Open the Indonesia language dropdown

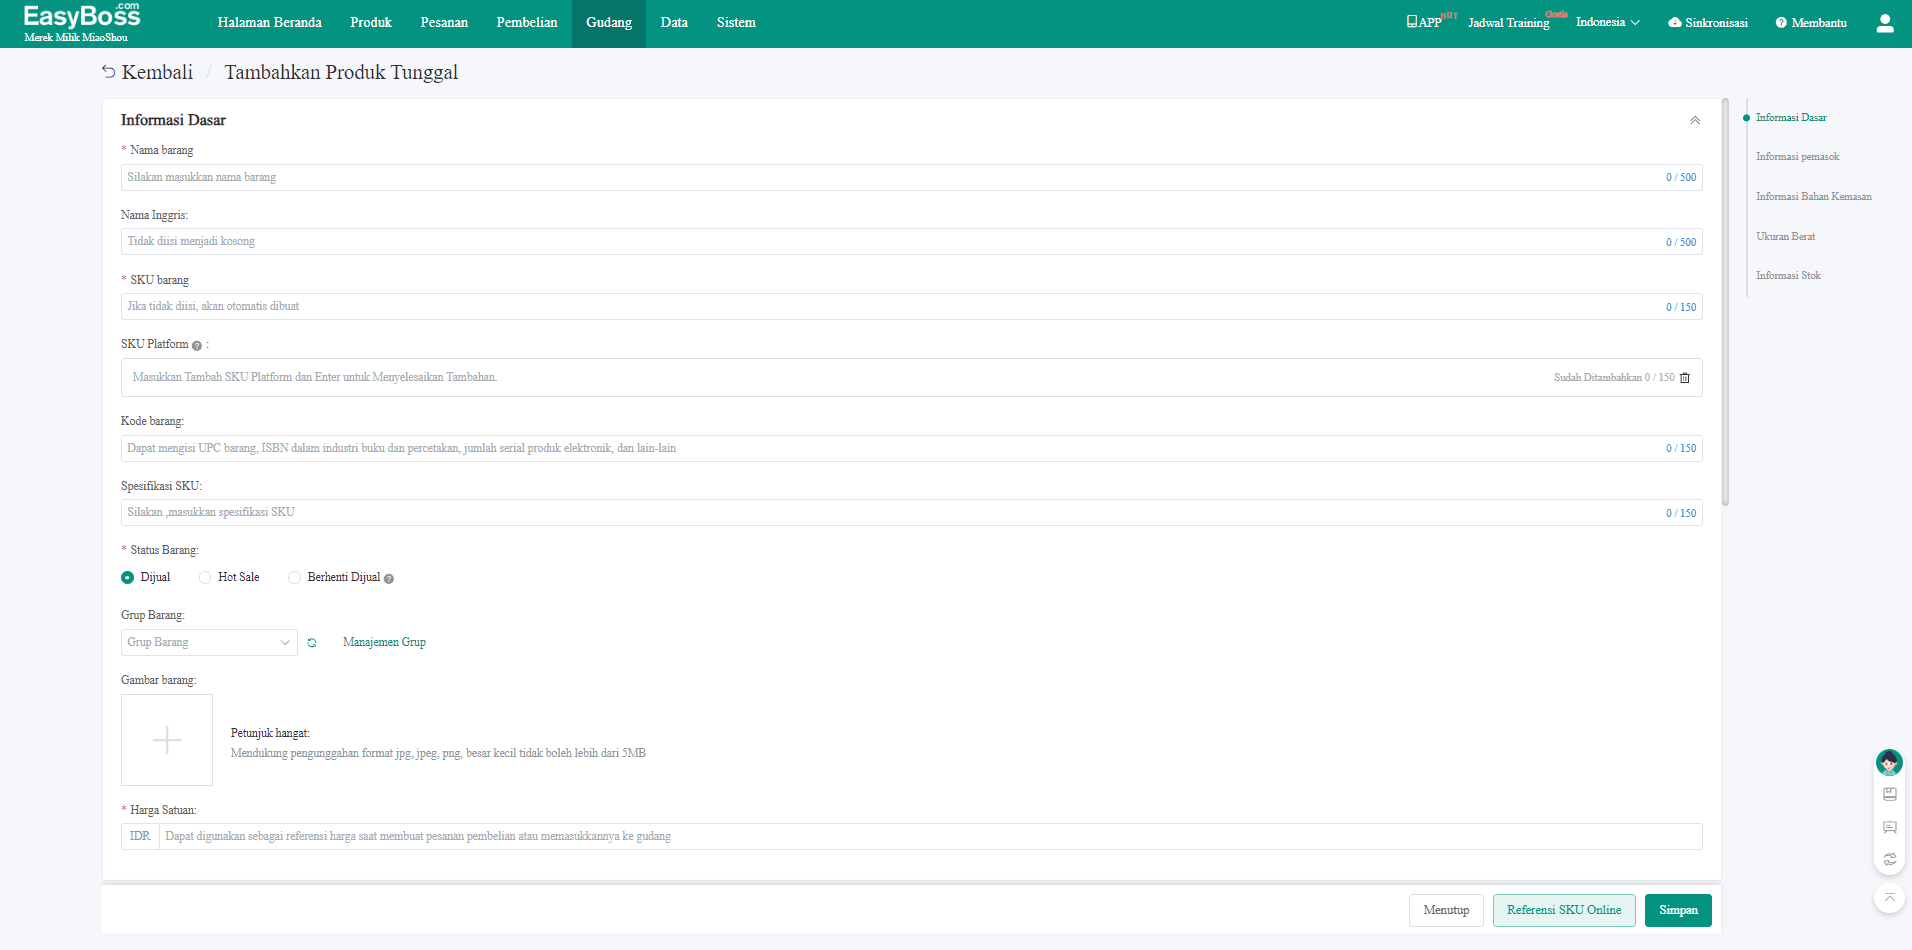click(1608, 22)
